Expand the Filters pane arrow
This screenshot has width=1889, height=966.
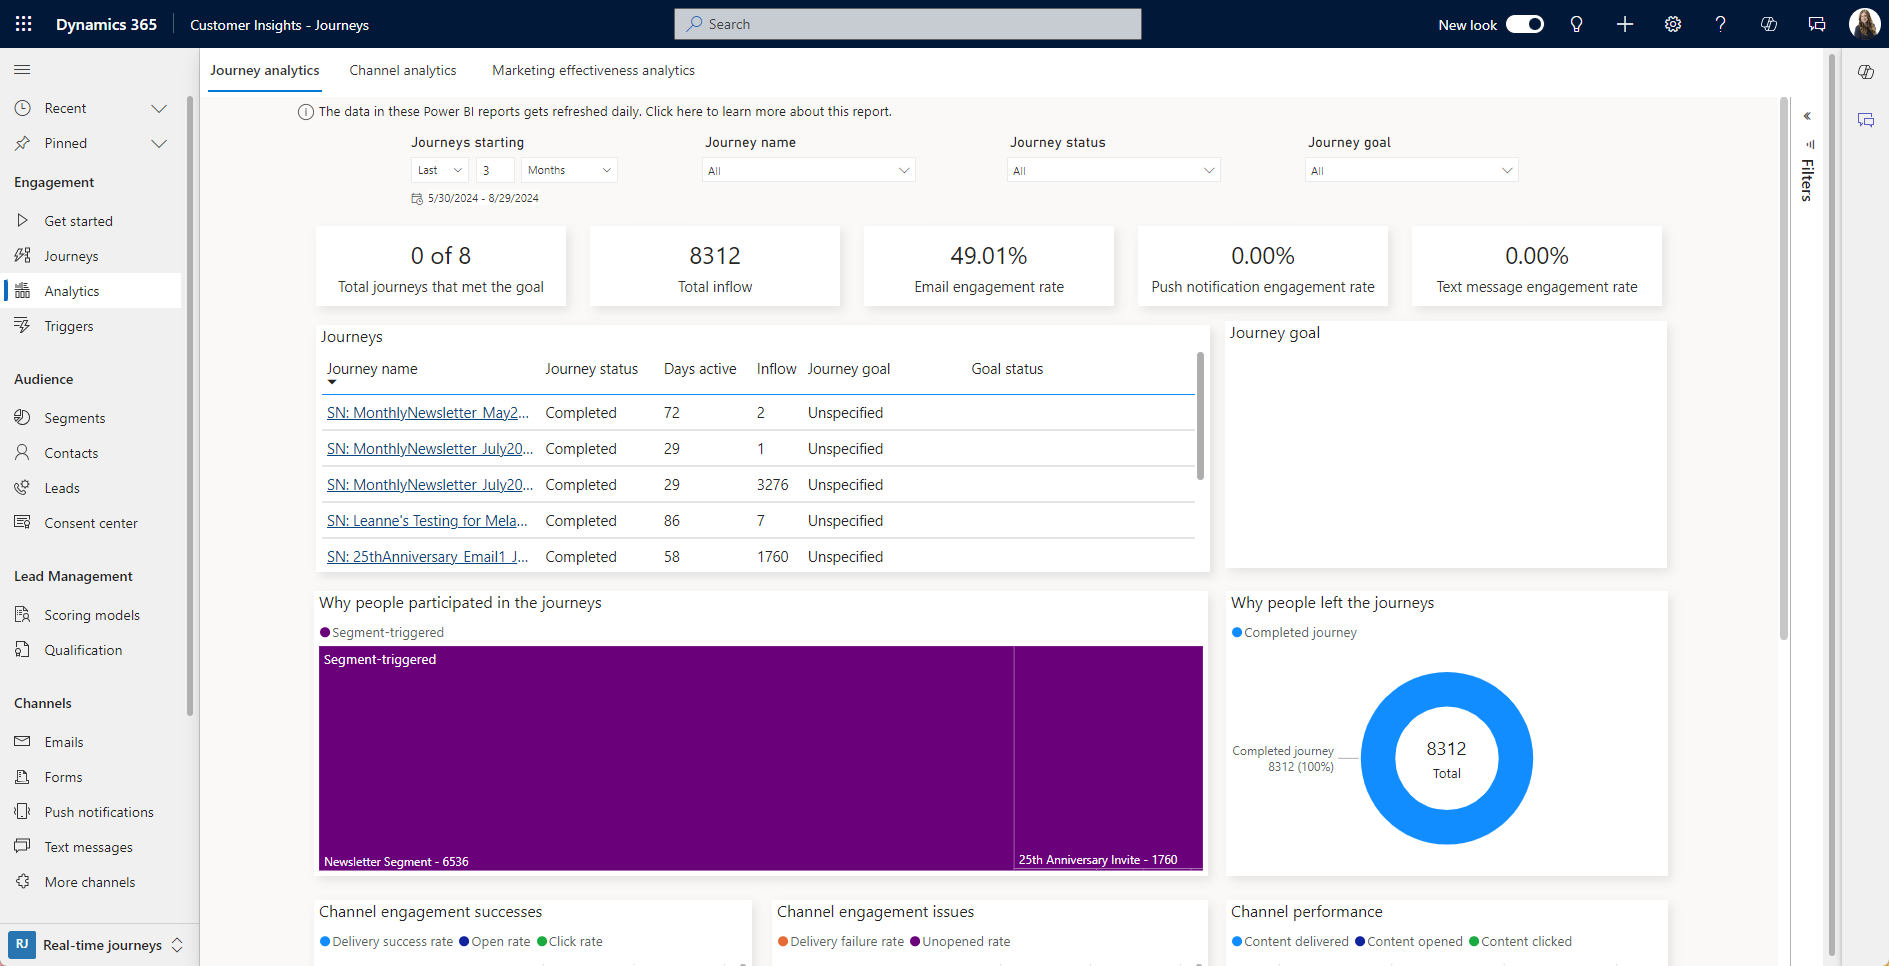(x=1807, y=116)
